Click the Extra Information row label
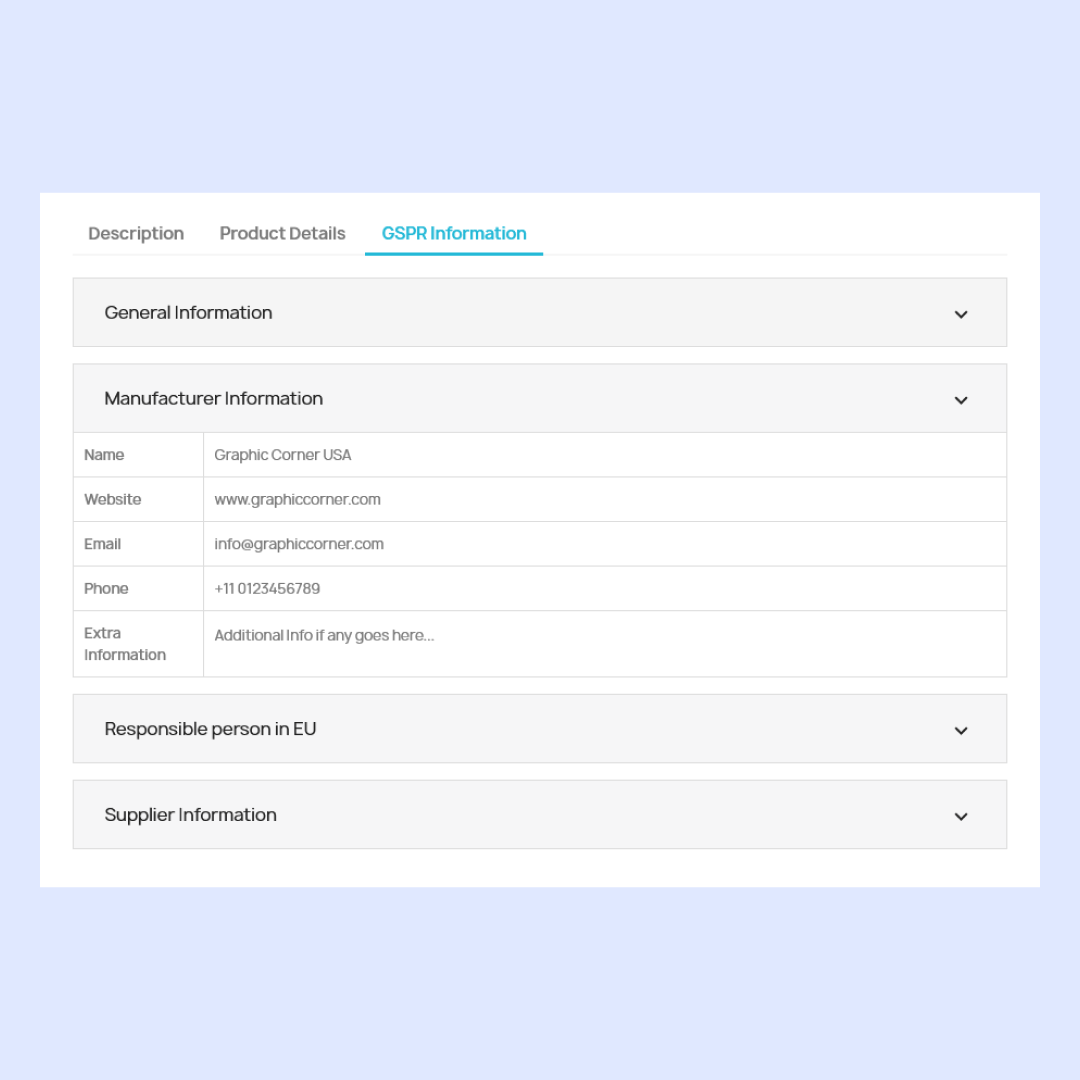This screenshot has height=1080, width=1080. pyautogui.click(x=124, y=644)
